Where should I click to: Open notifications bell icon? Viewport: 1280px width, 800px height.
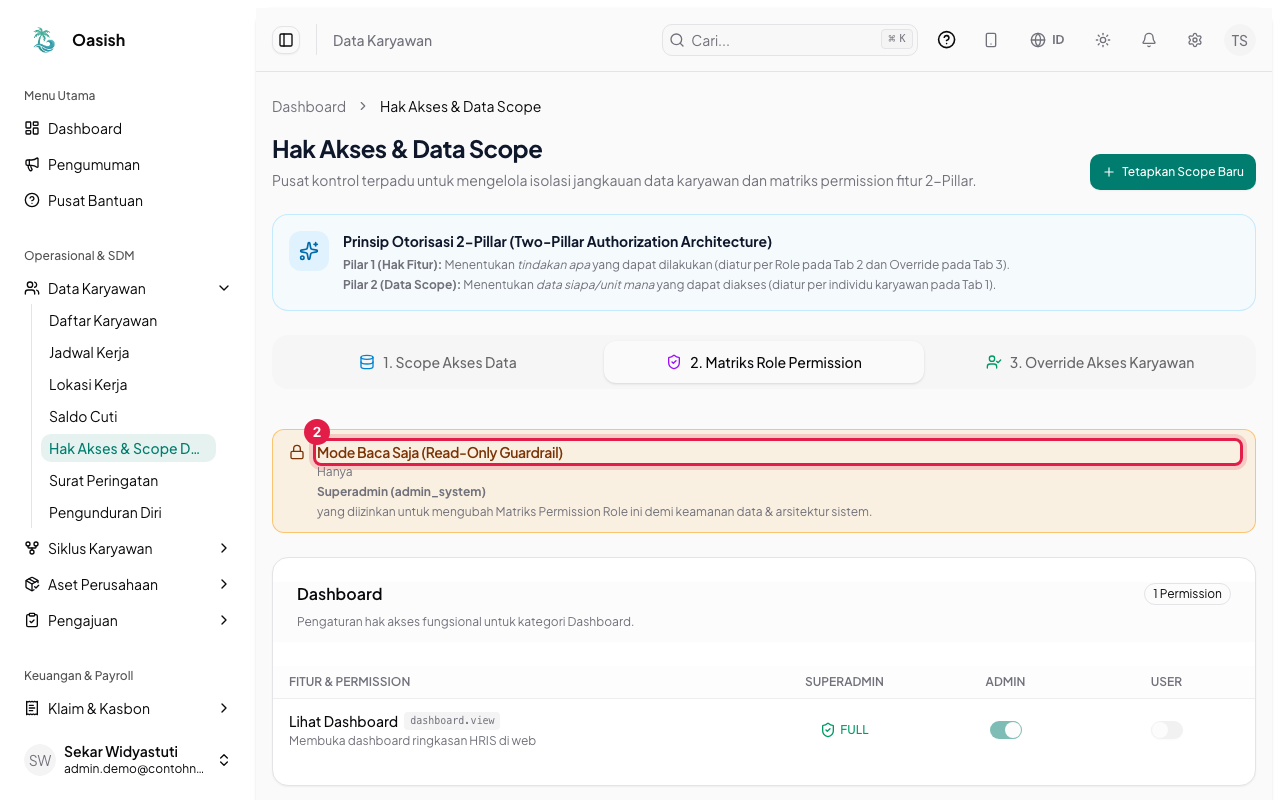(x=1149, y=40)
